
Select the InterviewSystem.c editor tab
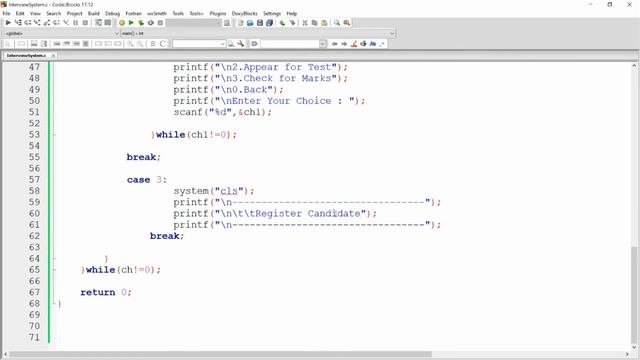coord(26,56)
